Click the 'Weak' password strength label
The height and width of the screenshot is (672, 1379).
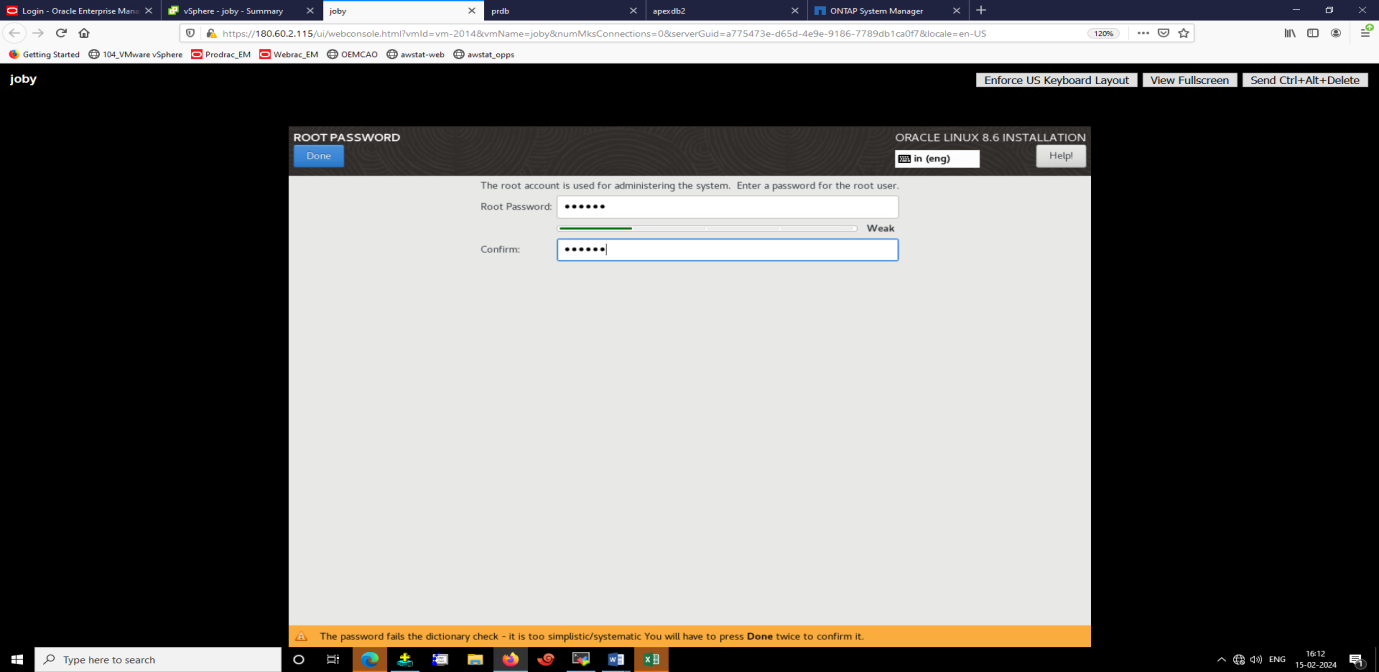[880, 228]
